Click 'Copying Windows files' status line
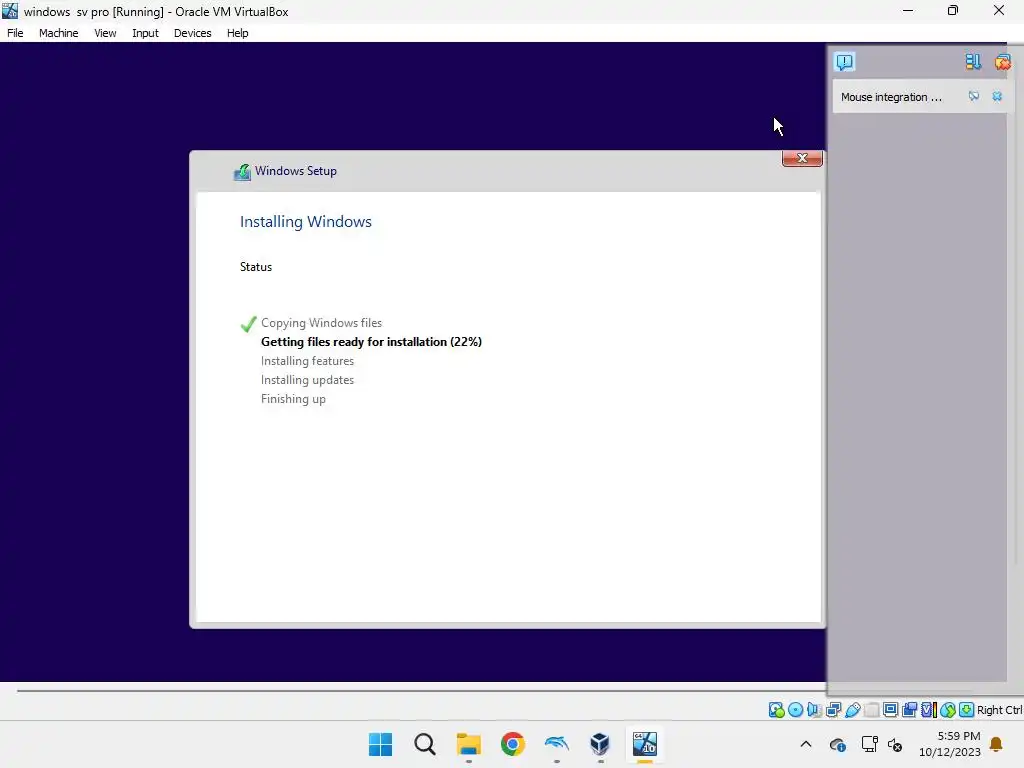The width and height of the screenshot is (1024, 768). click(x=321, y=323)
